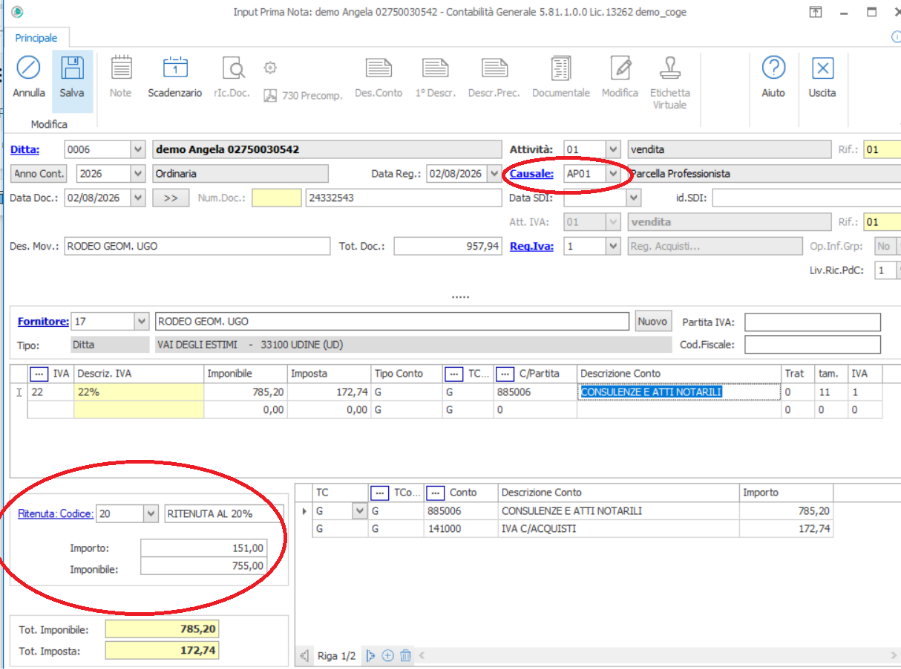This screenshot has height=669, width=901.
Task: Click the Fornitore link
Action: 43,321
